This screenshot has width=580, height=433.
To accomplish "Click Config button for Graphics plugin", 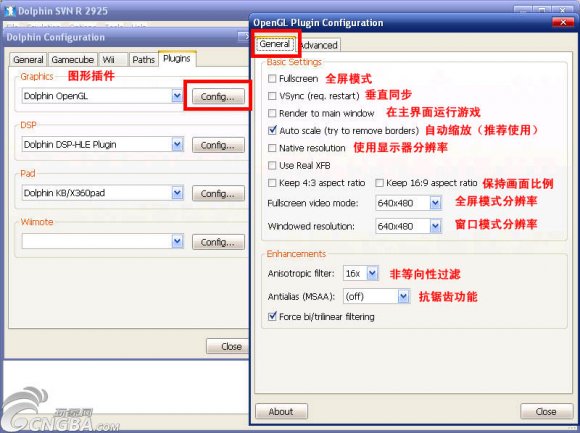I will [x=218, y=97].
